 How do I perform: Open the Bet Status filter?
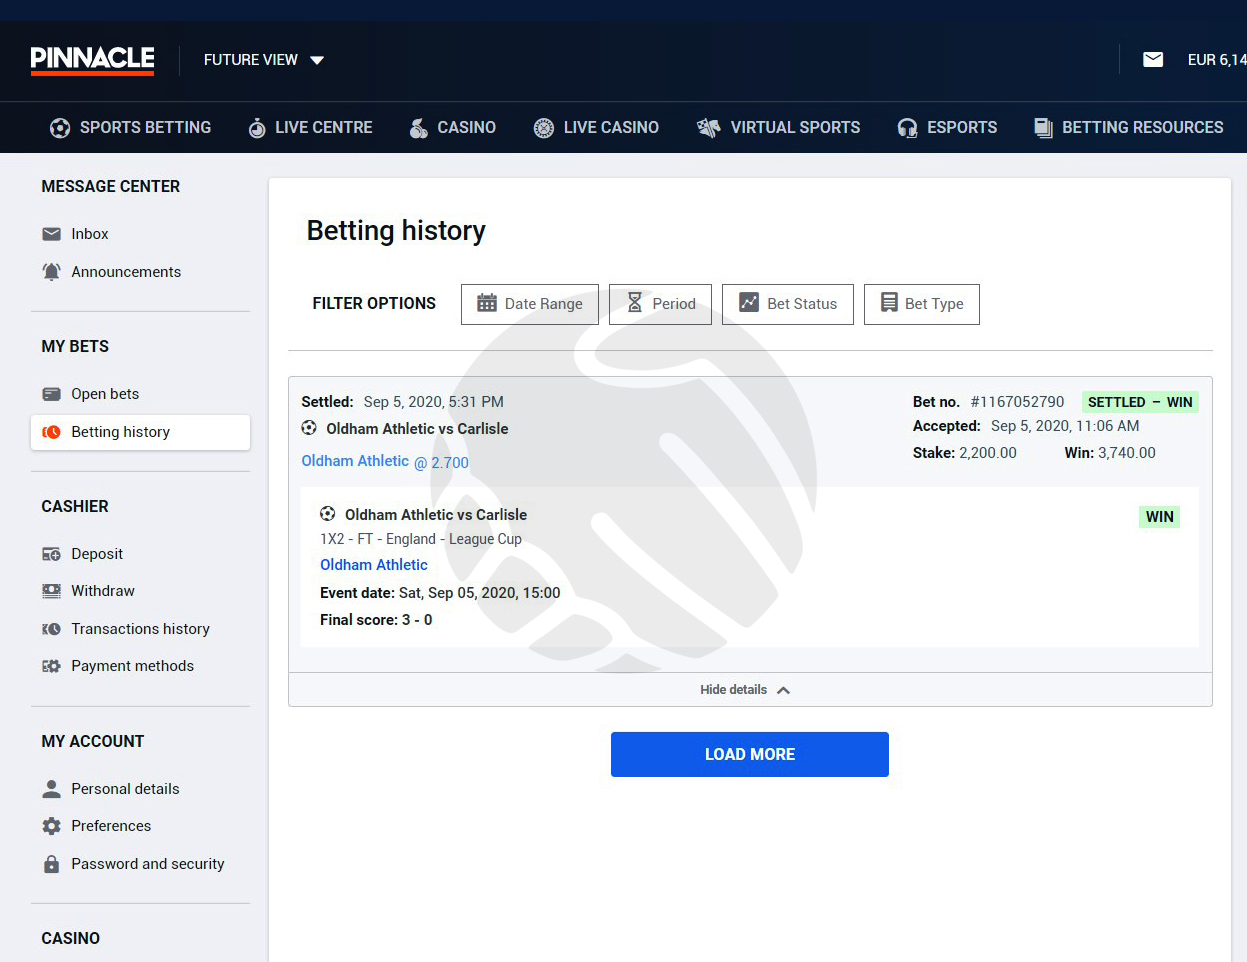click(x=788, y=304)
